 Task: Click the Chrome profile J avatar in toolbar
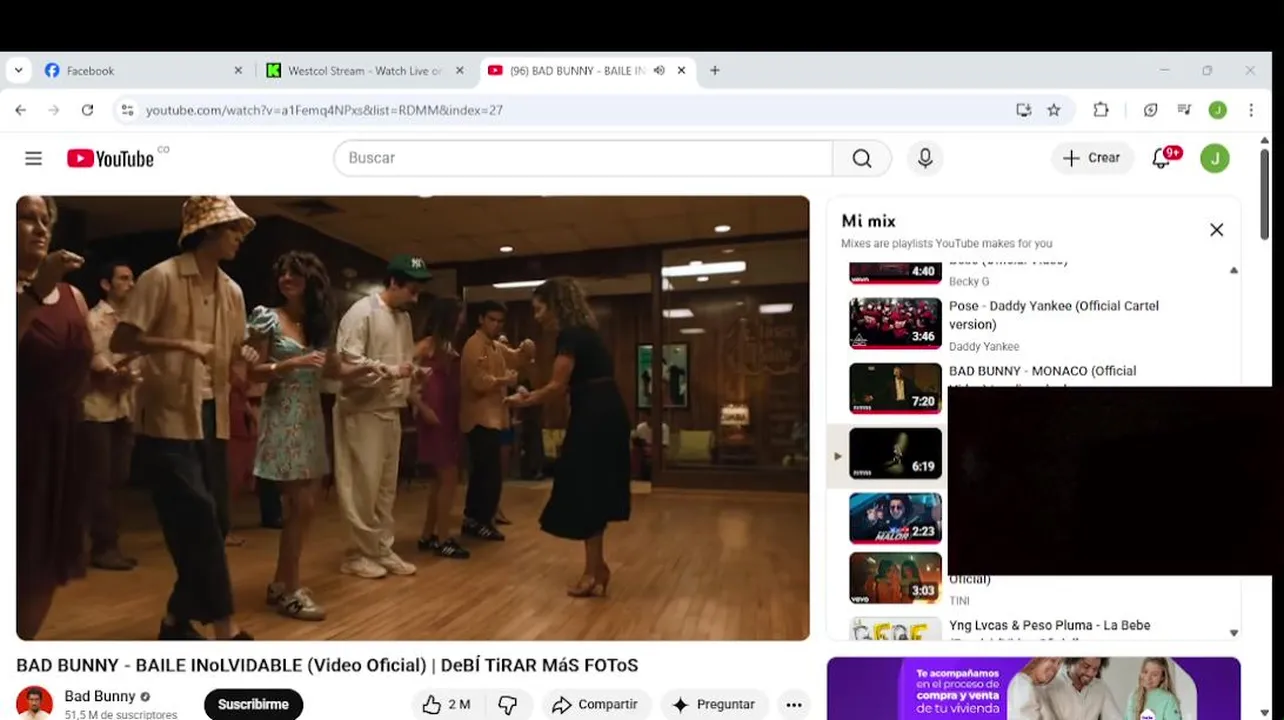tap(1217, 110)
